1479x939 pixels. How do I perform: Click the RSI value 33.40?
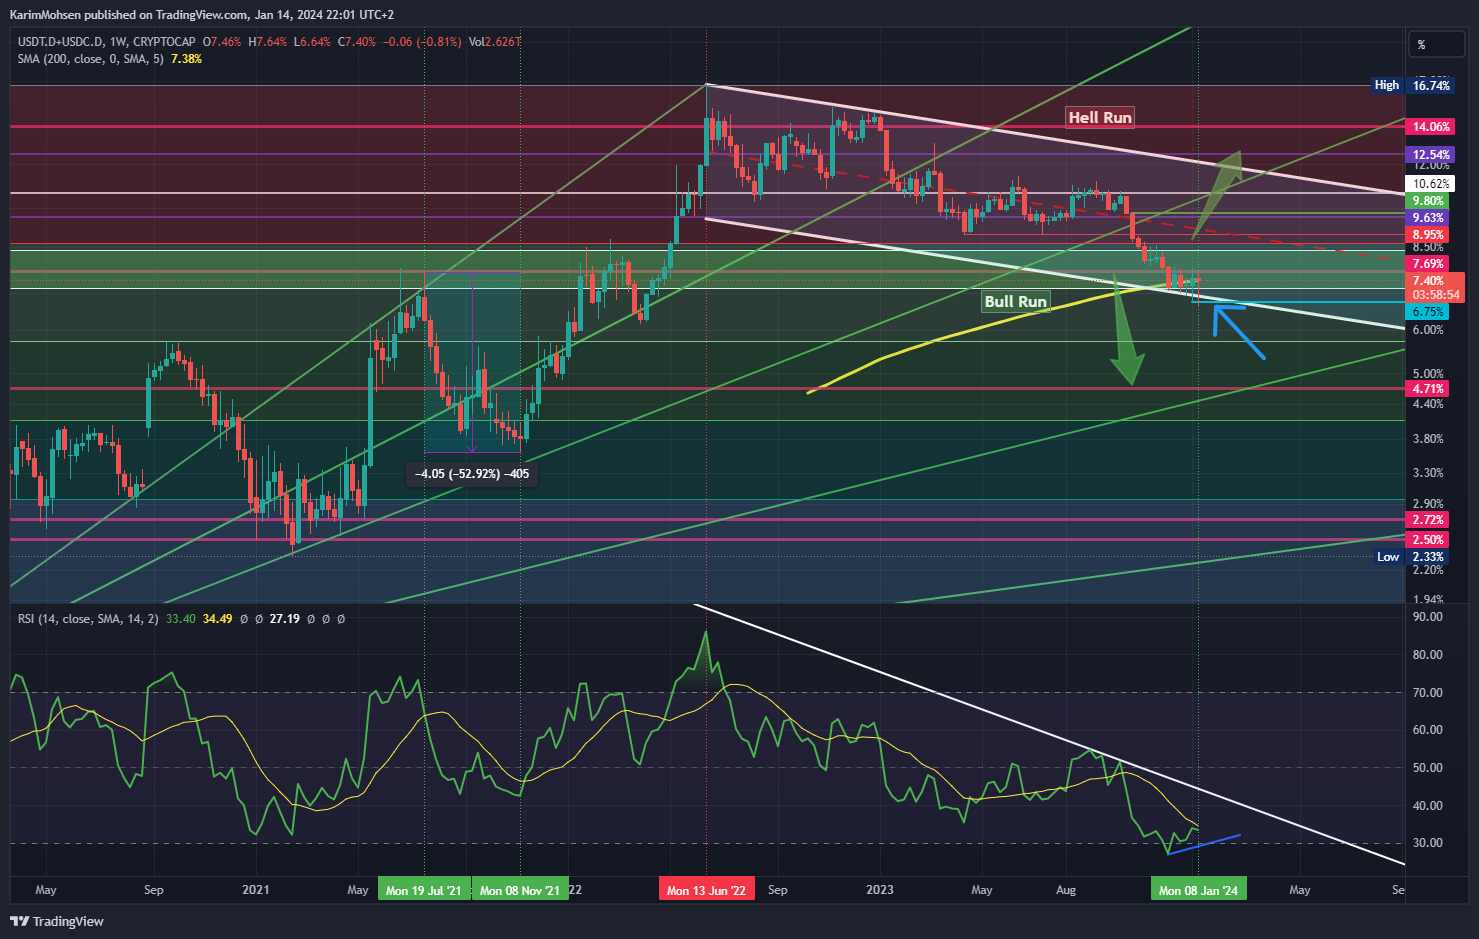coord(181,619)
